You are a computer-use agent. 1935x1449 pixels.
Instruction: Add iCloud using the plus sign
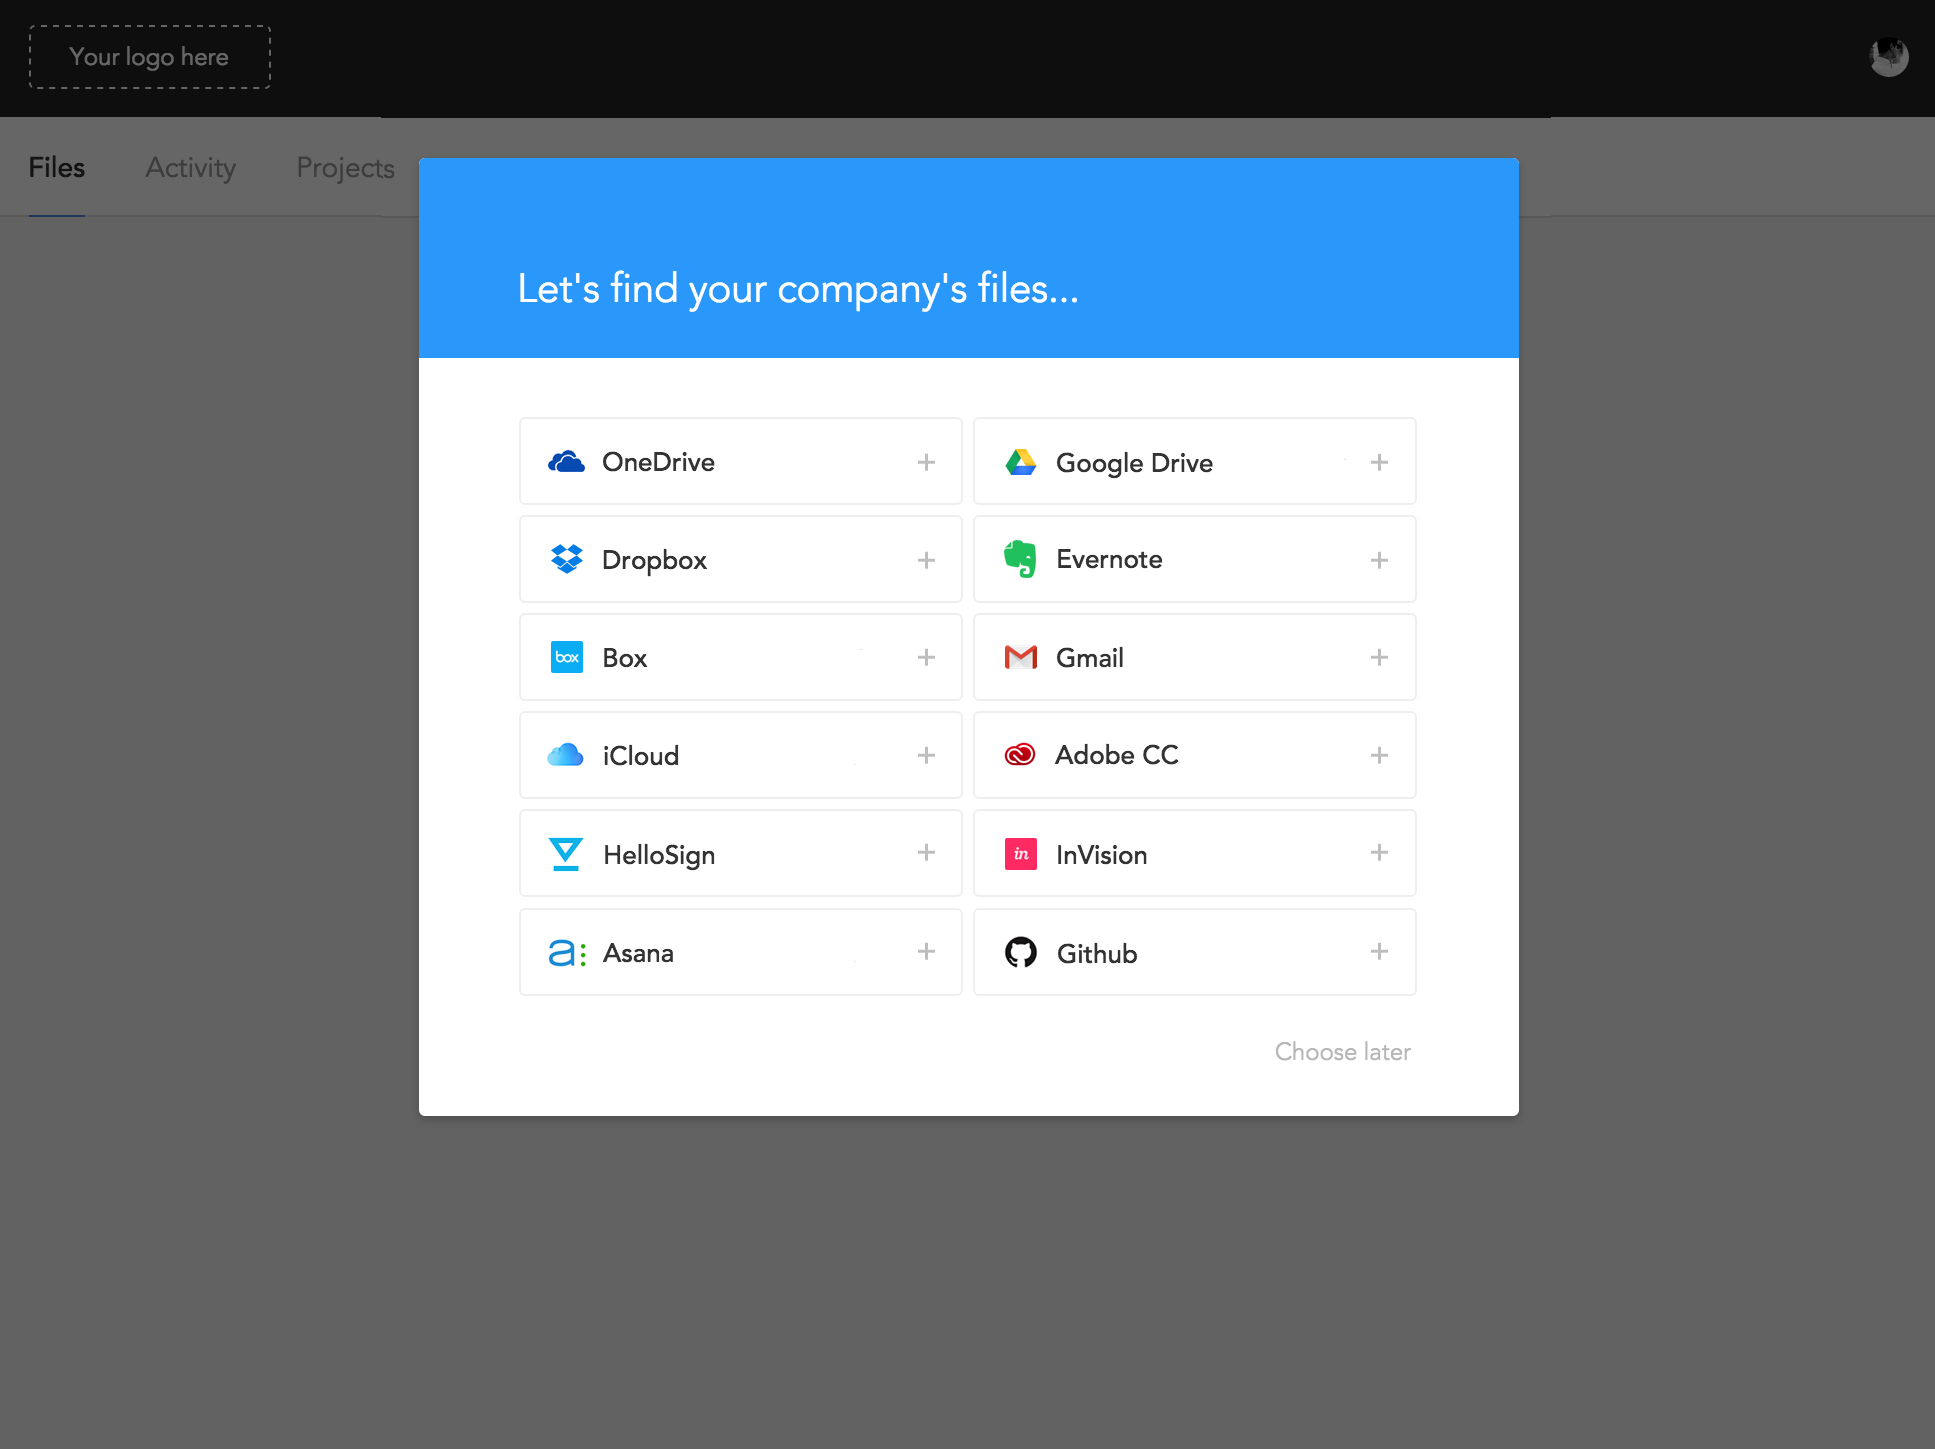926,755
